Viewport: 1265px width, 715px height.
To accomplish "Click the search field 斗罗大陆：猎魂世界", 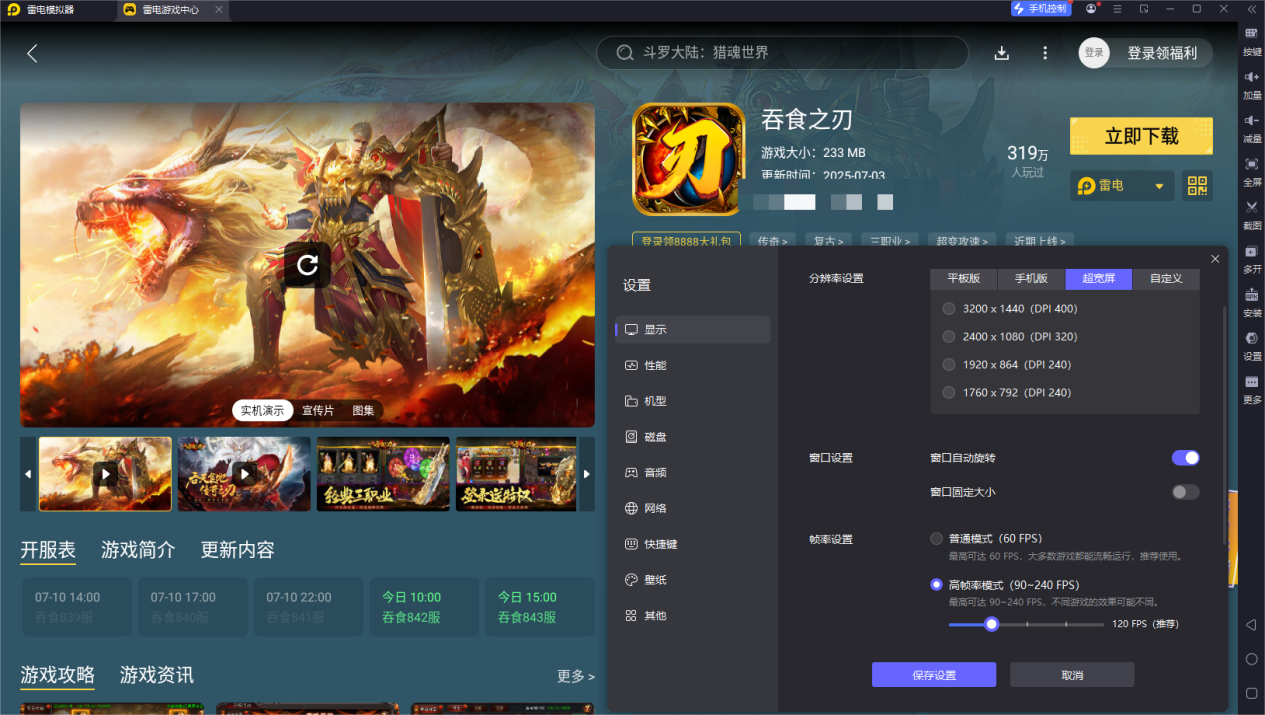I will coord(783,53).
